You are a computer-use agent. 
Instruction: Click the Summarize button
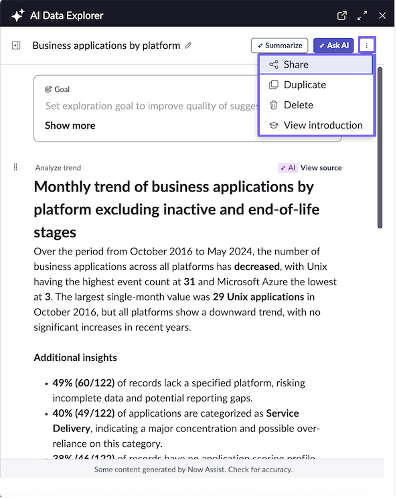[x=279, y=45]
